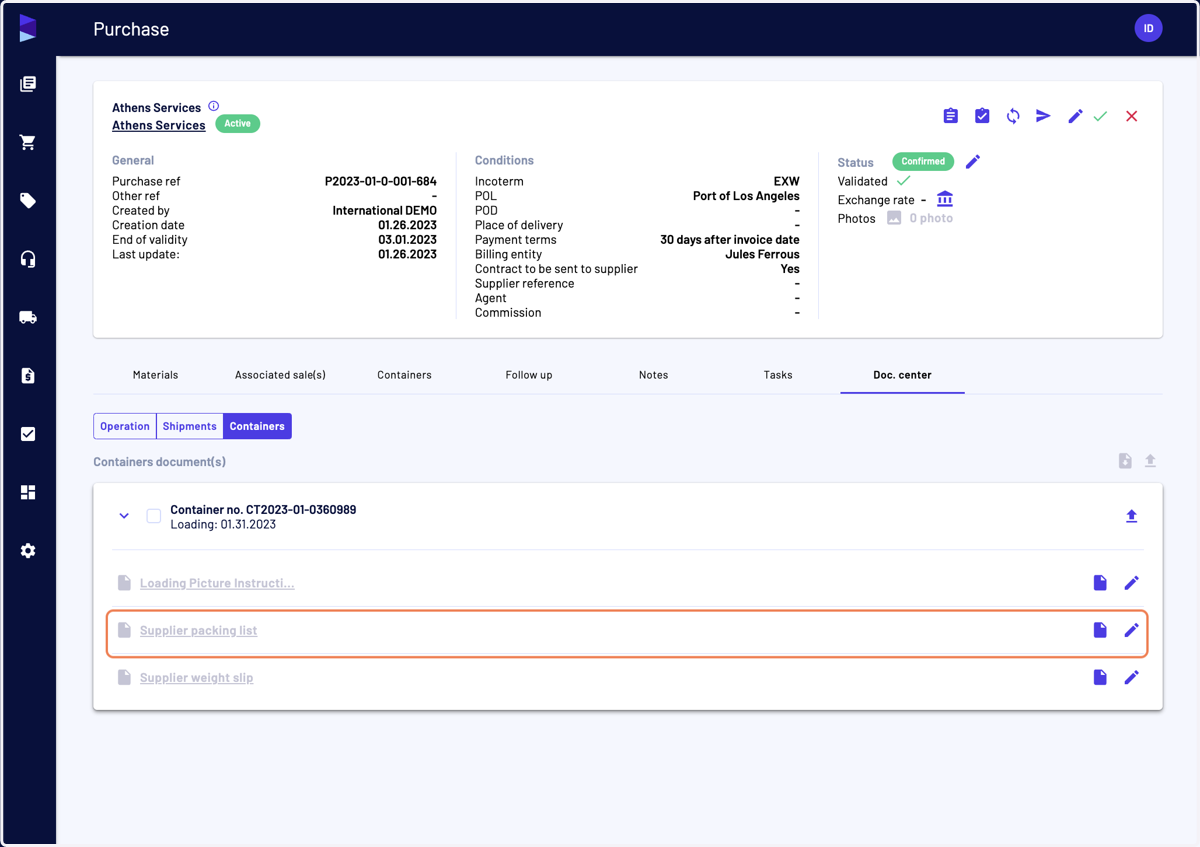Click file icon on Loading Picture Instructi row
This screenshot has width=1200, height=847.
(1100, 583)
